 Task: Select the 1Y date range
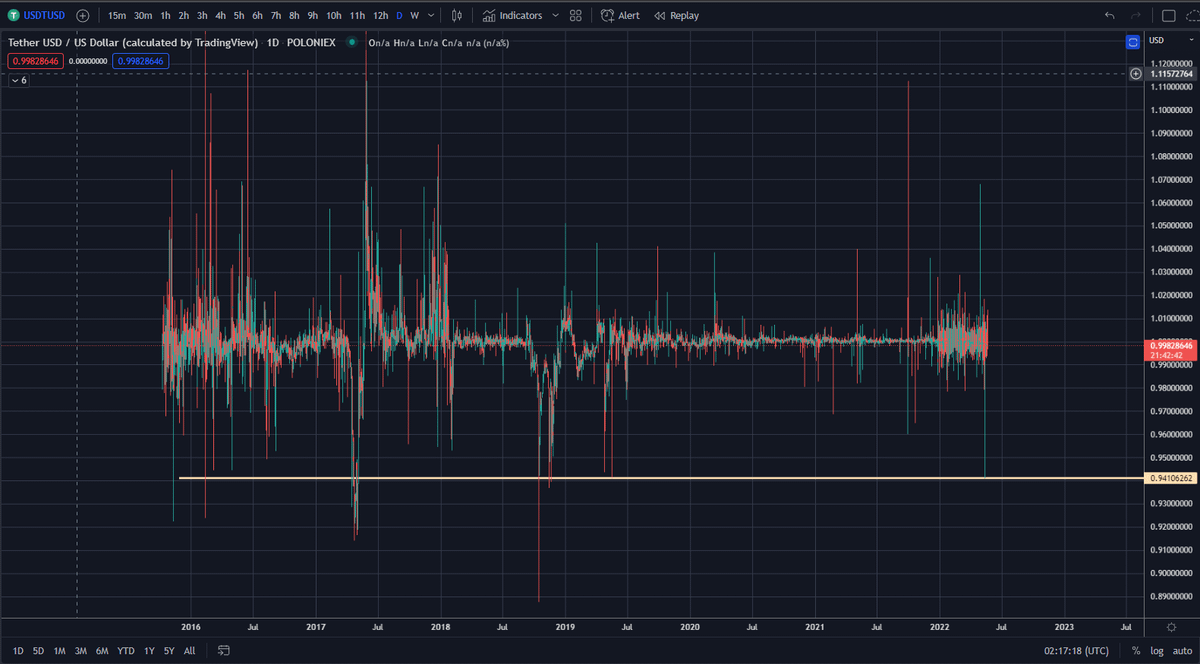click(149, 651)
